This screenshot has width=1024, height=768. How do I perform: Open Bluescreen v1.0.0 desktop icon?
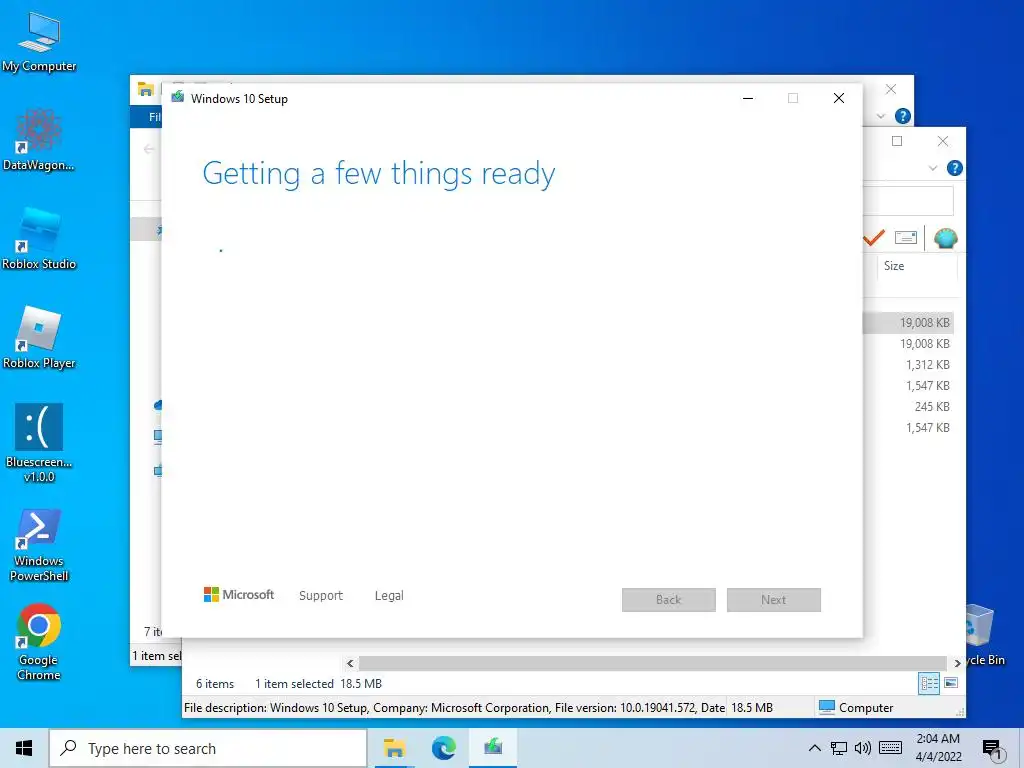[39, 443]
